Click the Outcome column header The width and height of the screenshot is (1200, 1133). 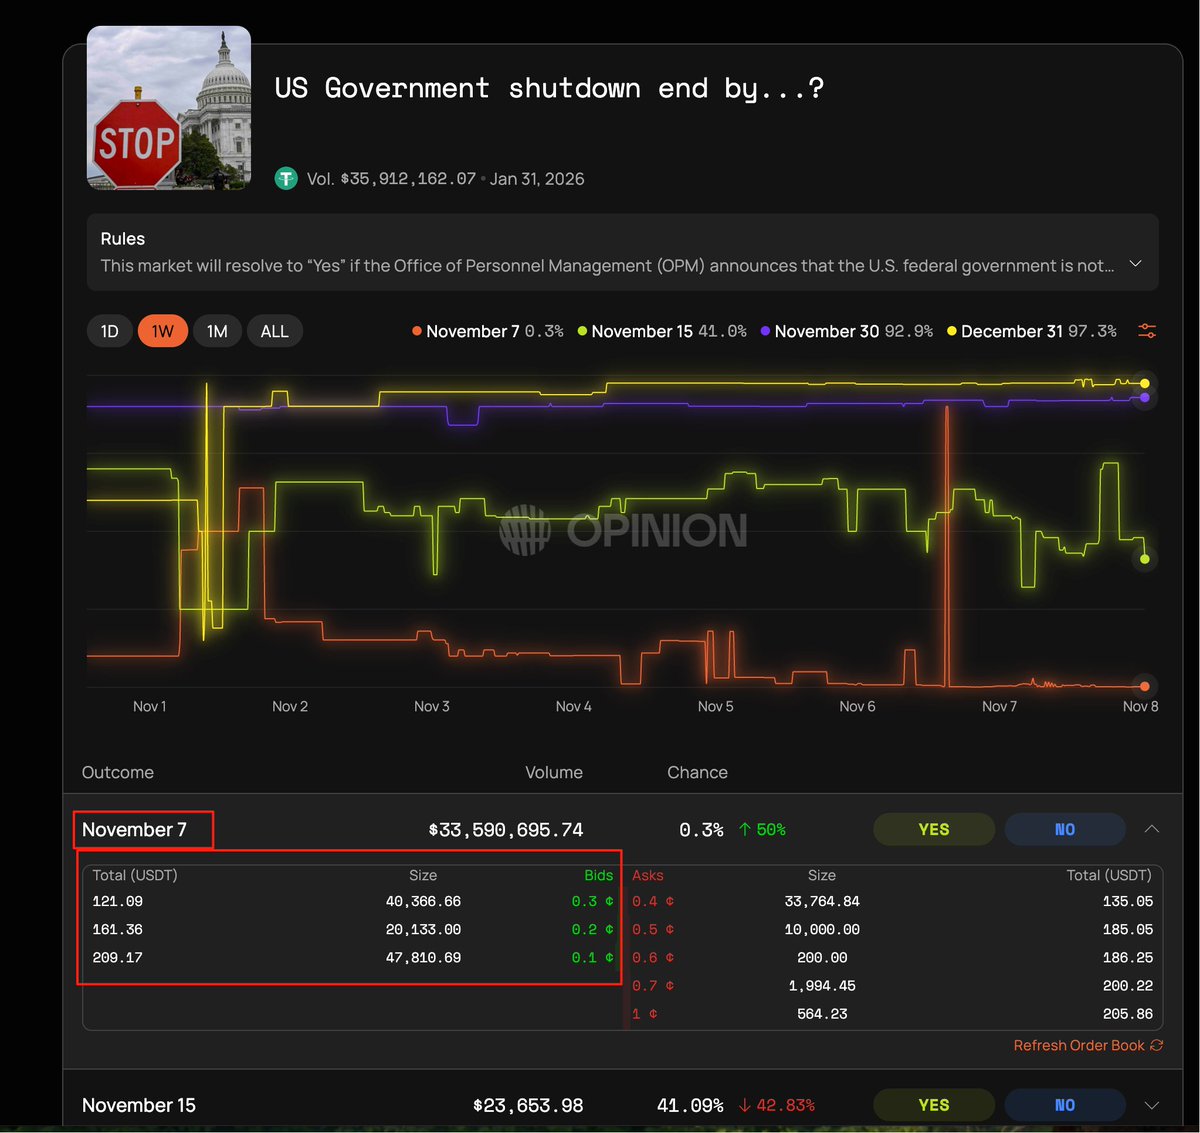coord(118,772)
